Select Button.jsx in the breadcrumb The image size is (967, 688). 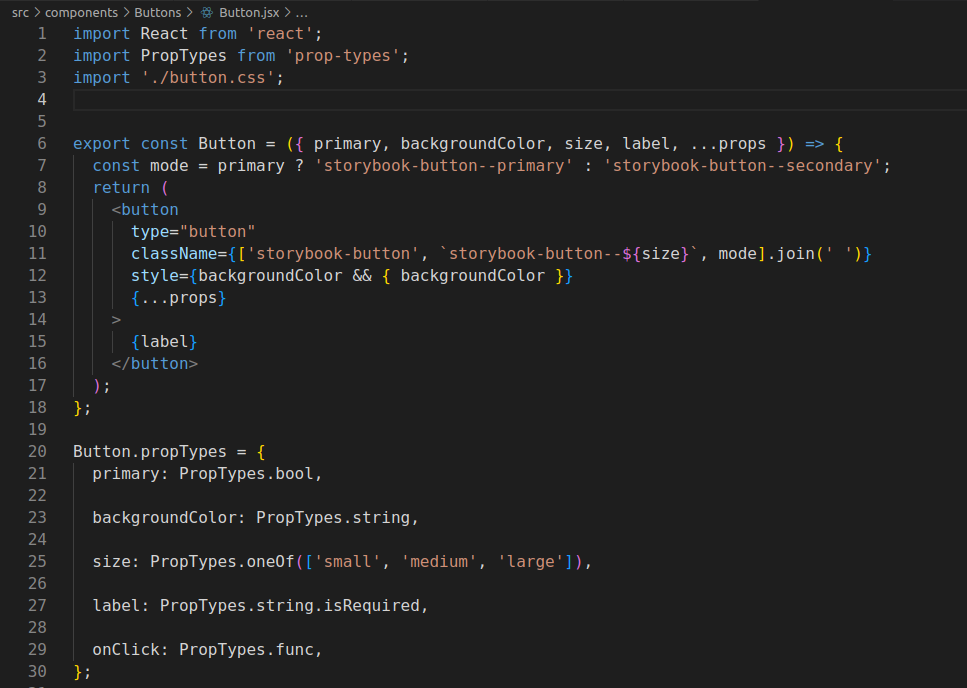248,12
